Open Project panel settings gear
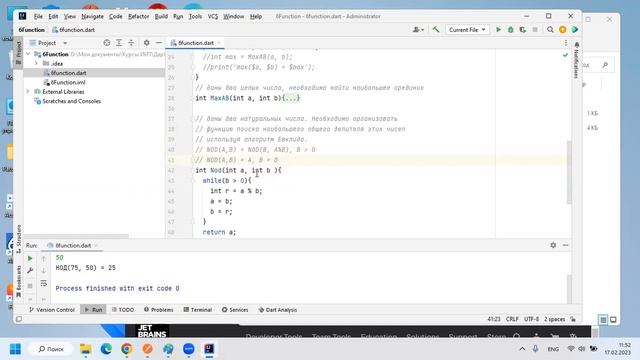This screenshot has height=360, width=640. click(x=147, y=43)
